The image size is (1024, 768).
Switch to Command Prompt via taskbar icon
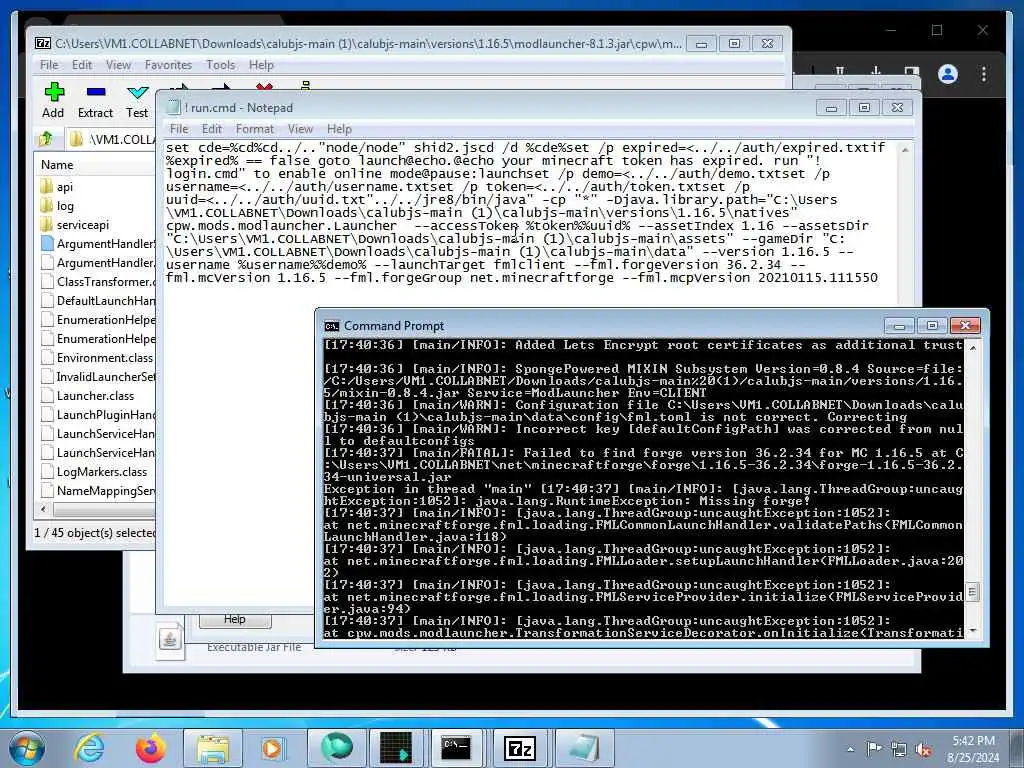[x=456, y=748]
